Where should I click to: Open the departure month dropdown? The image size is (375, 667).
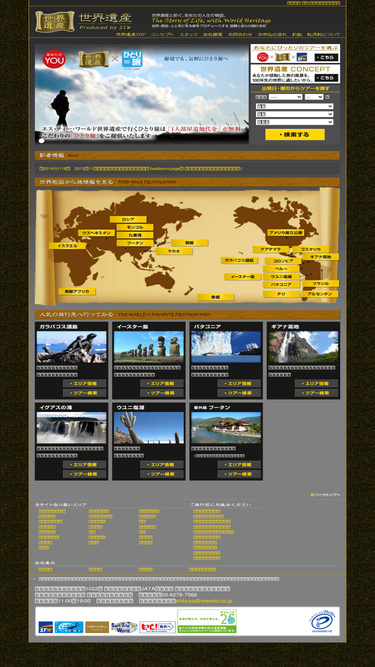(285, 97)
